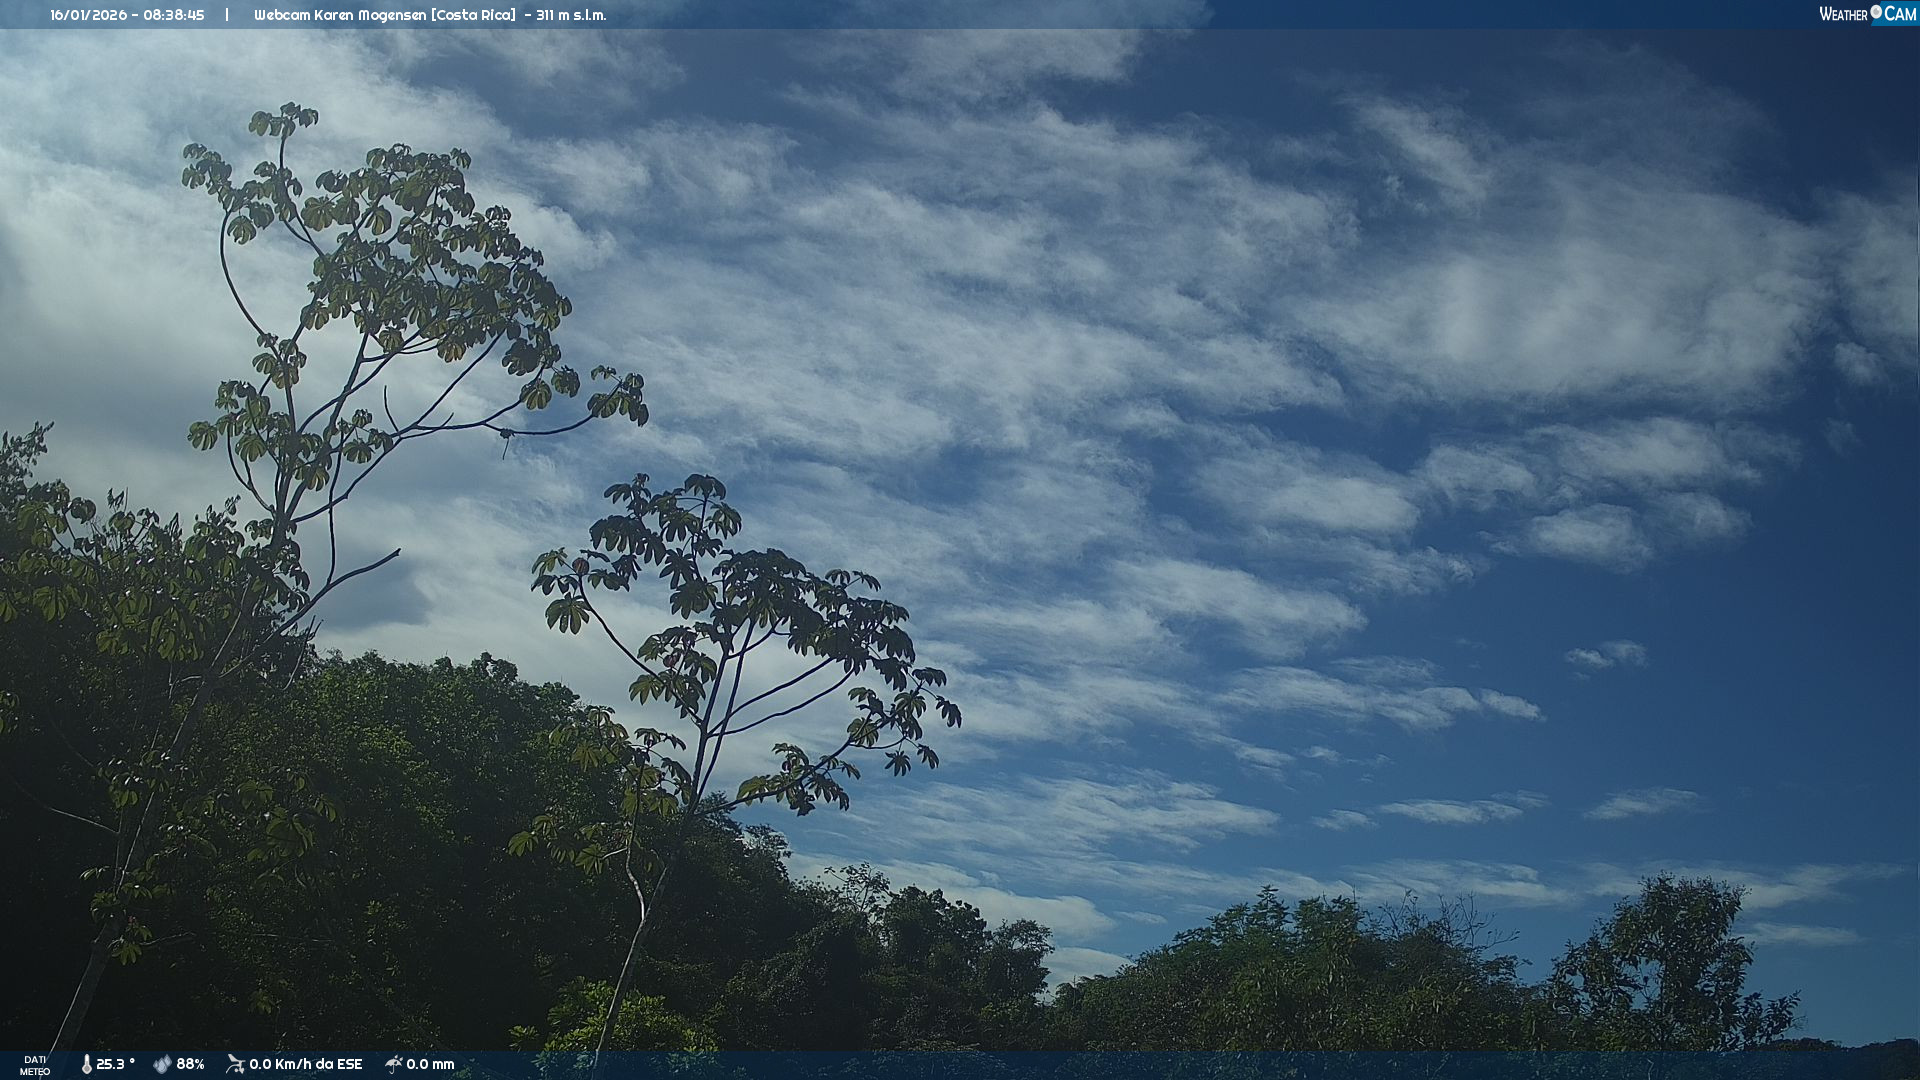This screenshot has height=1080, width=1920.
Task: Click the [Costa Rica] location text
Action: click(x=473, y=15)
